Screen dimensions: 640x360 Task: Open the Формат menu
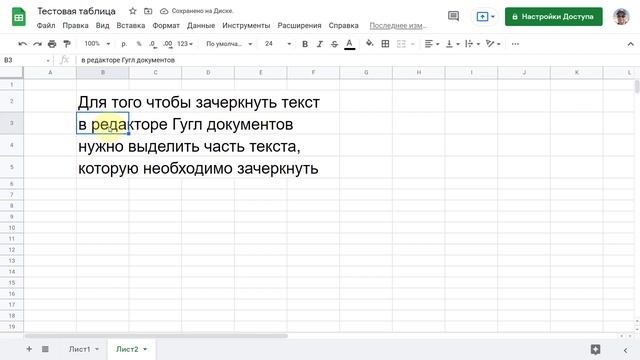166,25
